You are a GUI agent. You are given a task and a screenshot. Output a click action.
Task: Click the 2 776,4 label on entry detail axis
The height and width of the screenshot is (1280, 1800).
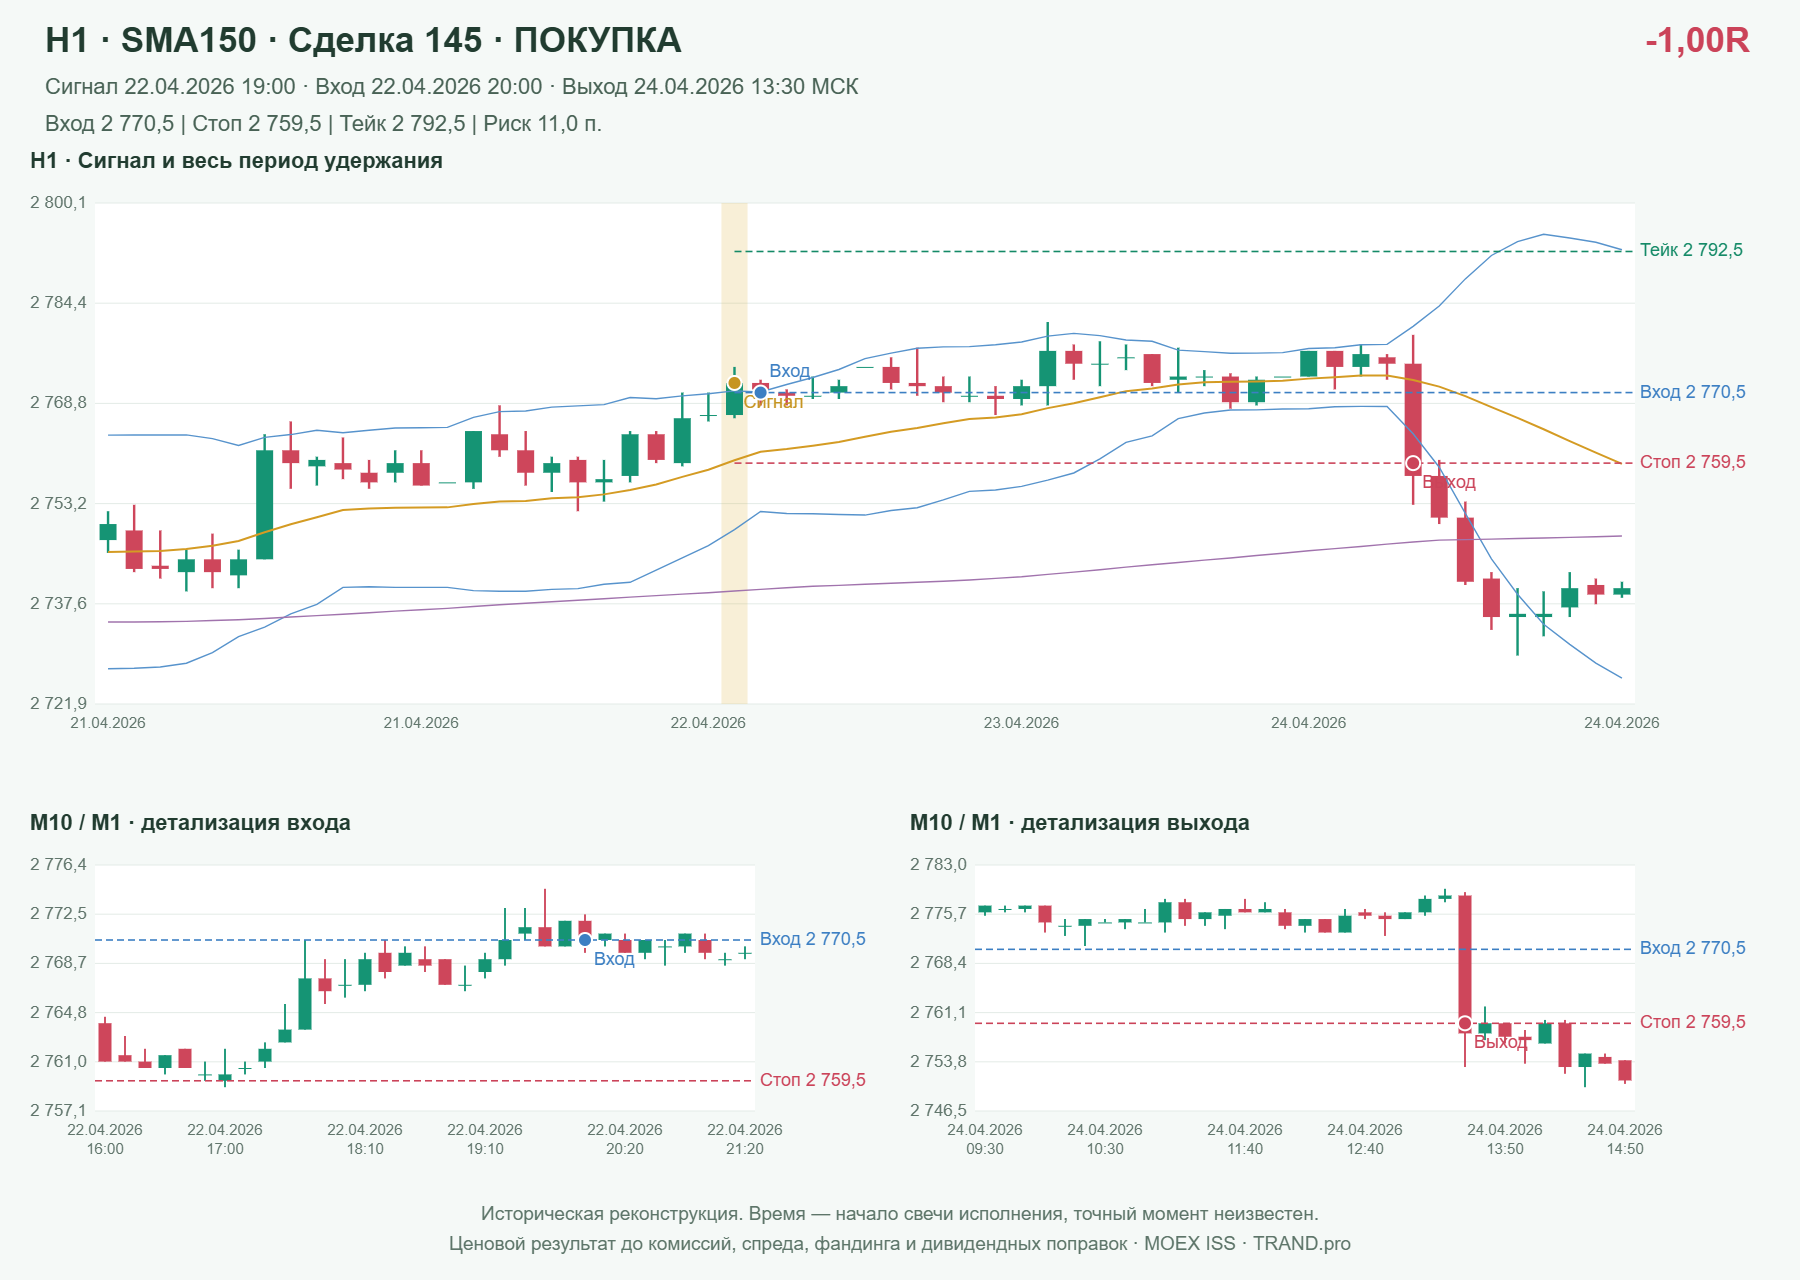coord(58,865)
